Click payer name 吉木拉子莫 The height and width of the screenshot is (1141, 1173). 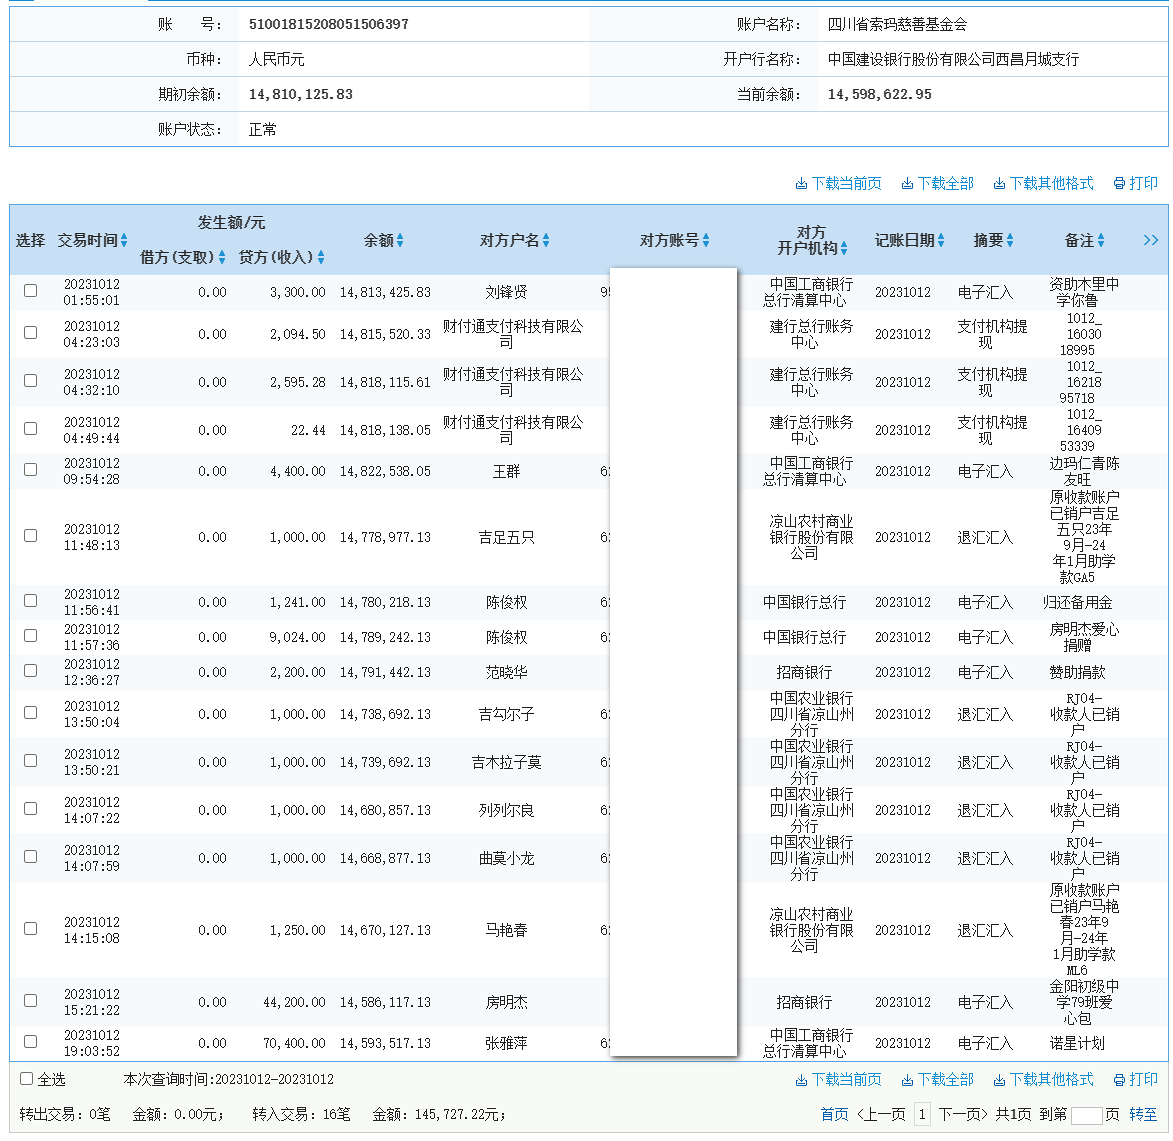(x=506, y=762)
